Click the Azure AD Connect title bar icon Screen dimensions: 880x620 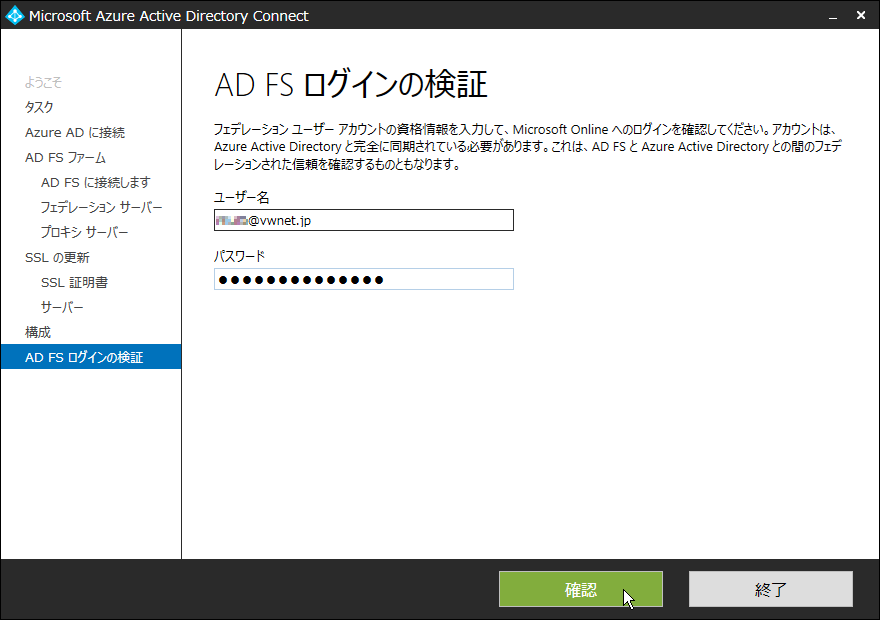pyautogui.click(x=14, y=15)
